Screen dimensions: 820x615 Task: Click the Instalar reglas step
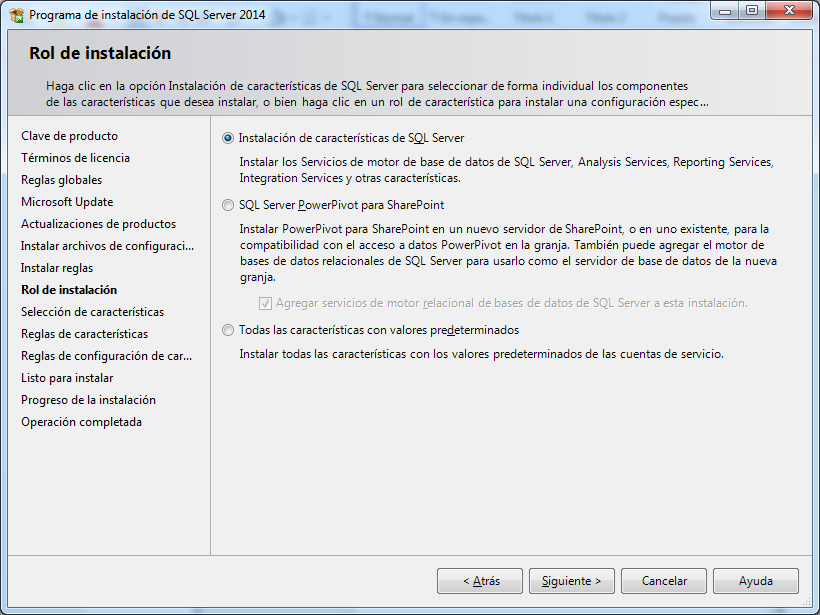pyautogui.click(x=57, y=268)
